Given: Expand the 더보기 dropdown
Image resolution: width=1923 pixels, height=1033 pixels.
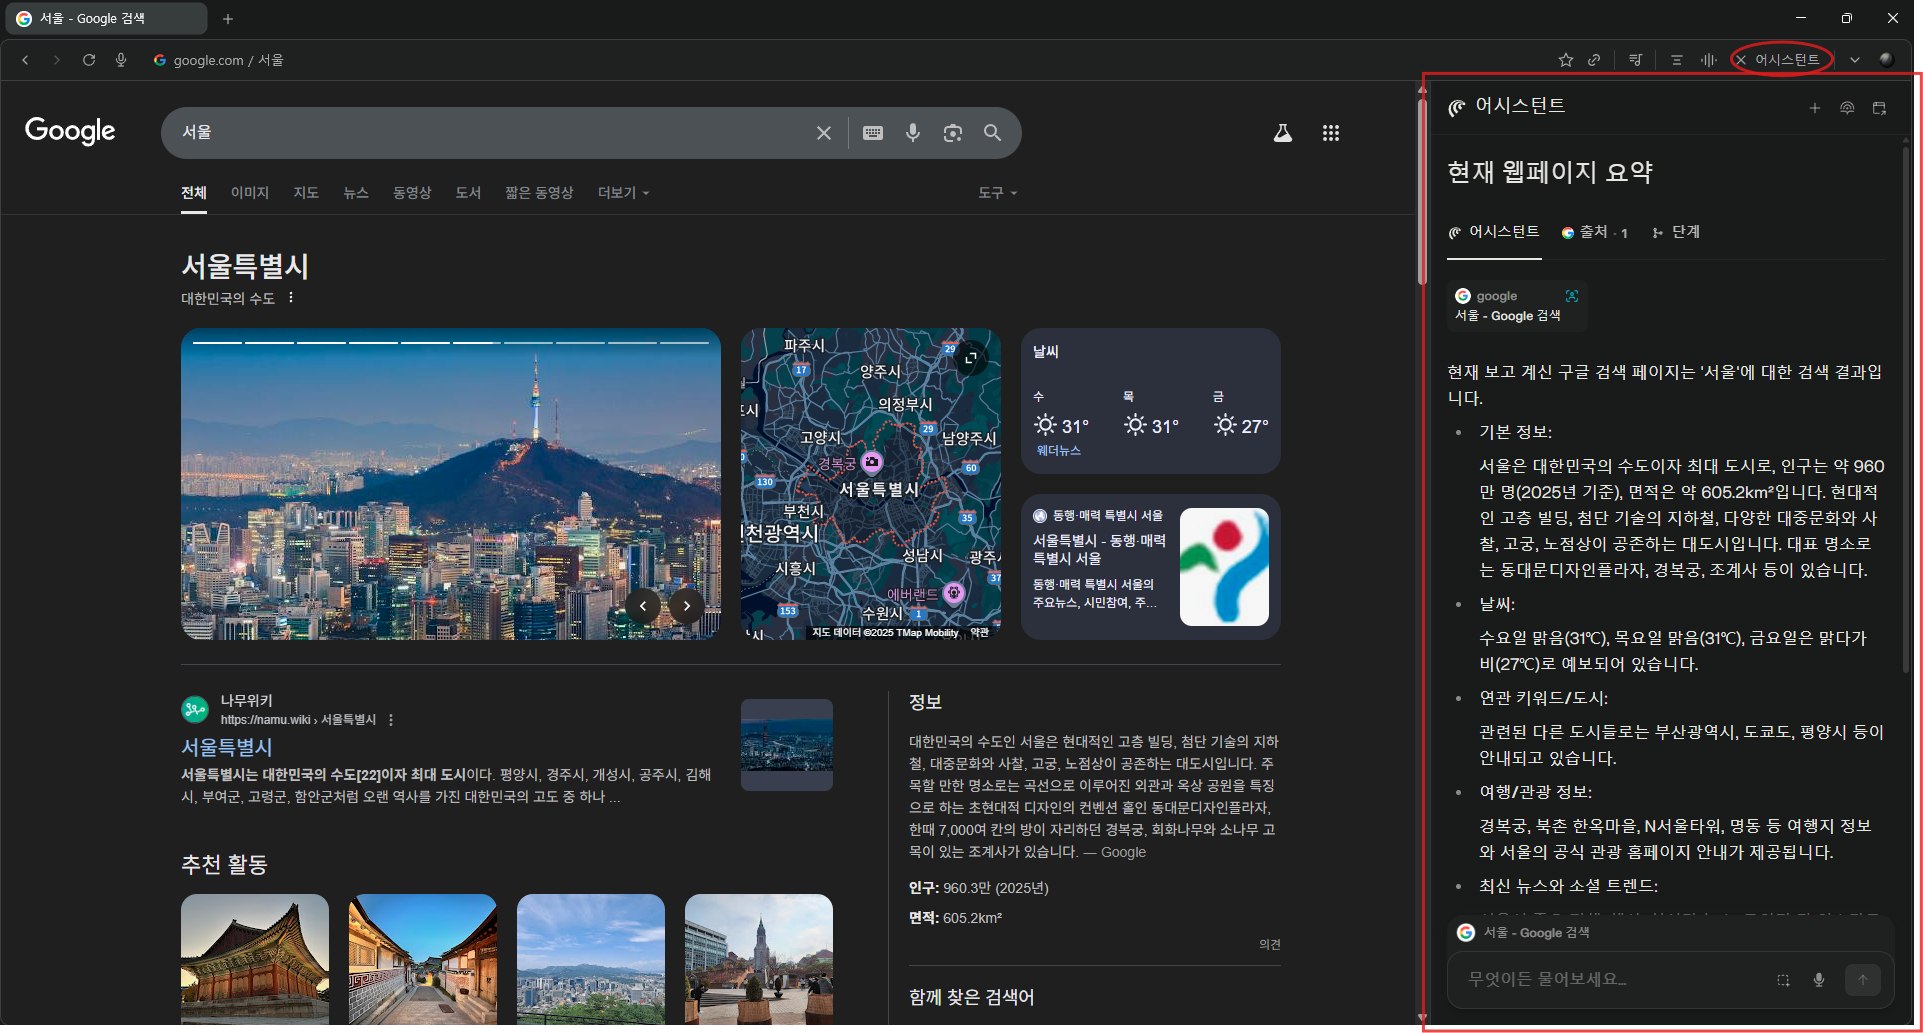Looking at the screenshot, I should coord(623,193).
